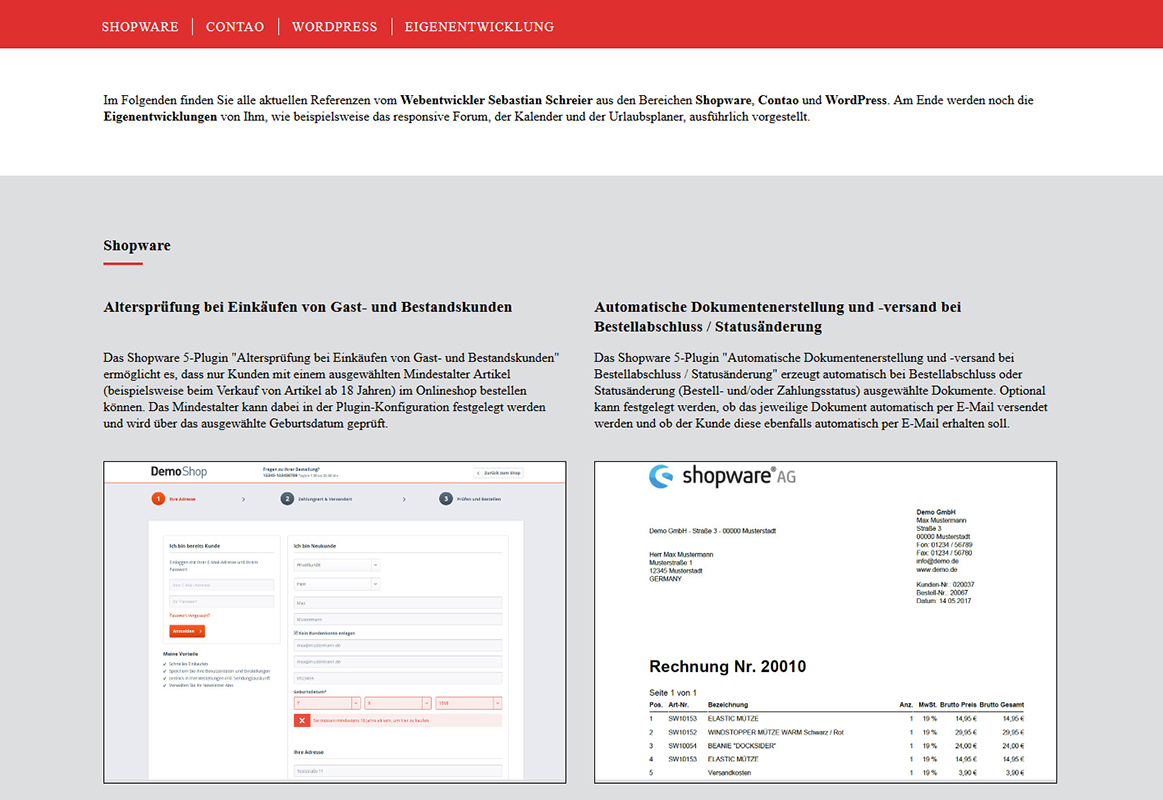Image resolution: width=1163 pixels, height=800 pixels.
Task: Click the Passwort vergessen link in screenshot
Action: [x=190, y=615]
